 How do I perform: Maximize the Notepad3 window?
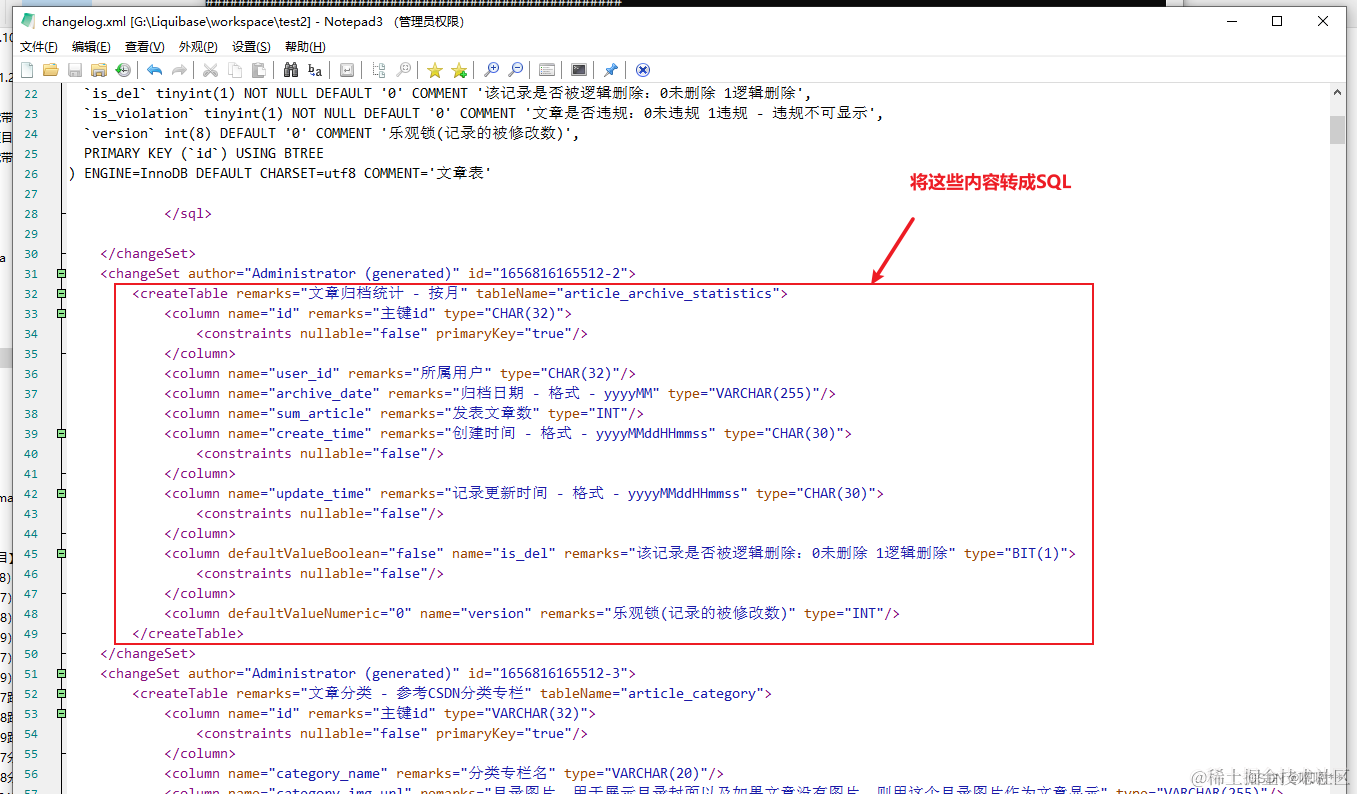[x=1277, y=21]
